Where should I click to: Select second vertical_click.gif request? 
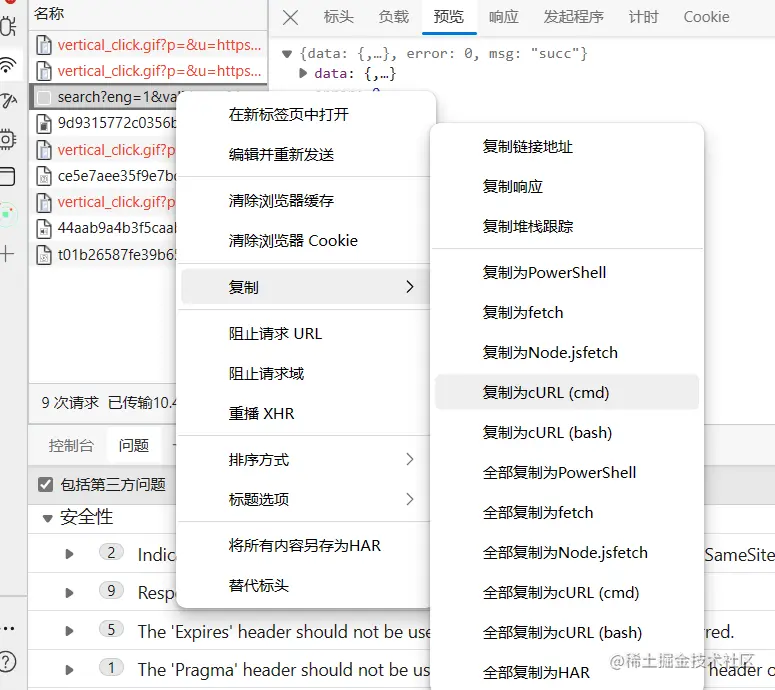tap(149, 71)
